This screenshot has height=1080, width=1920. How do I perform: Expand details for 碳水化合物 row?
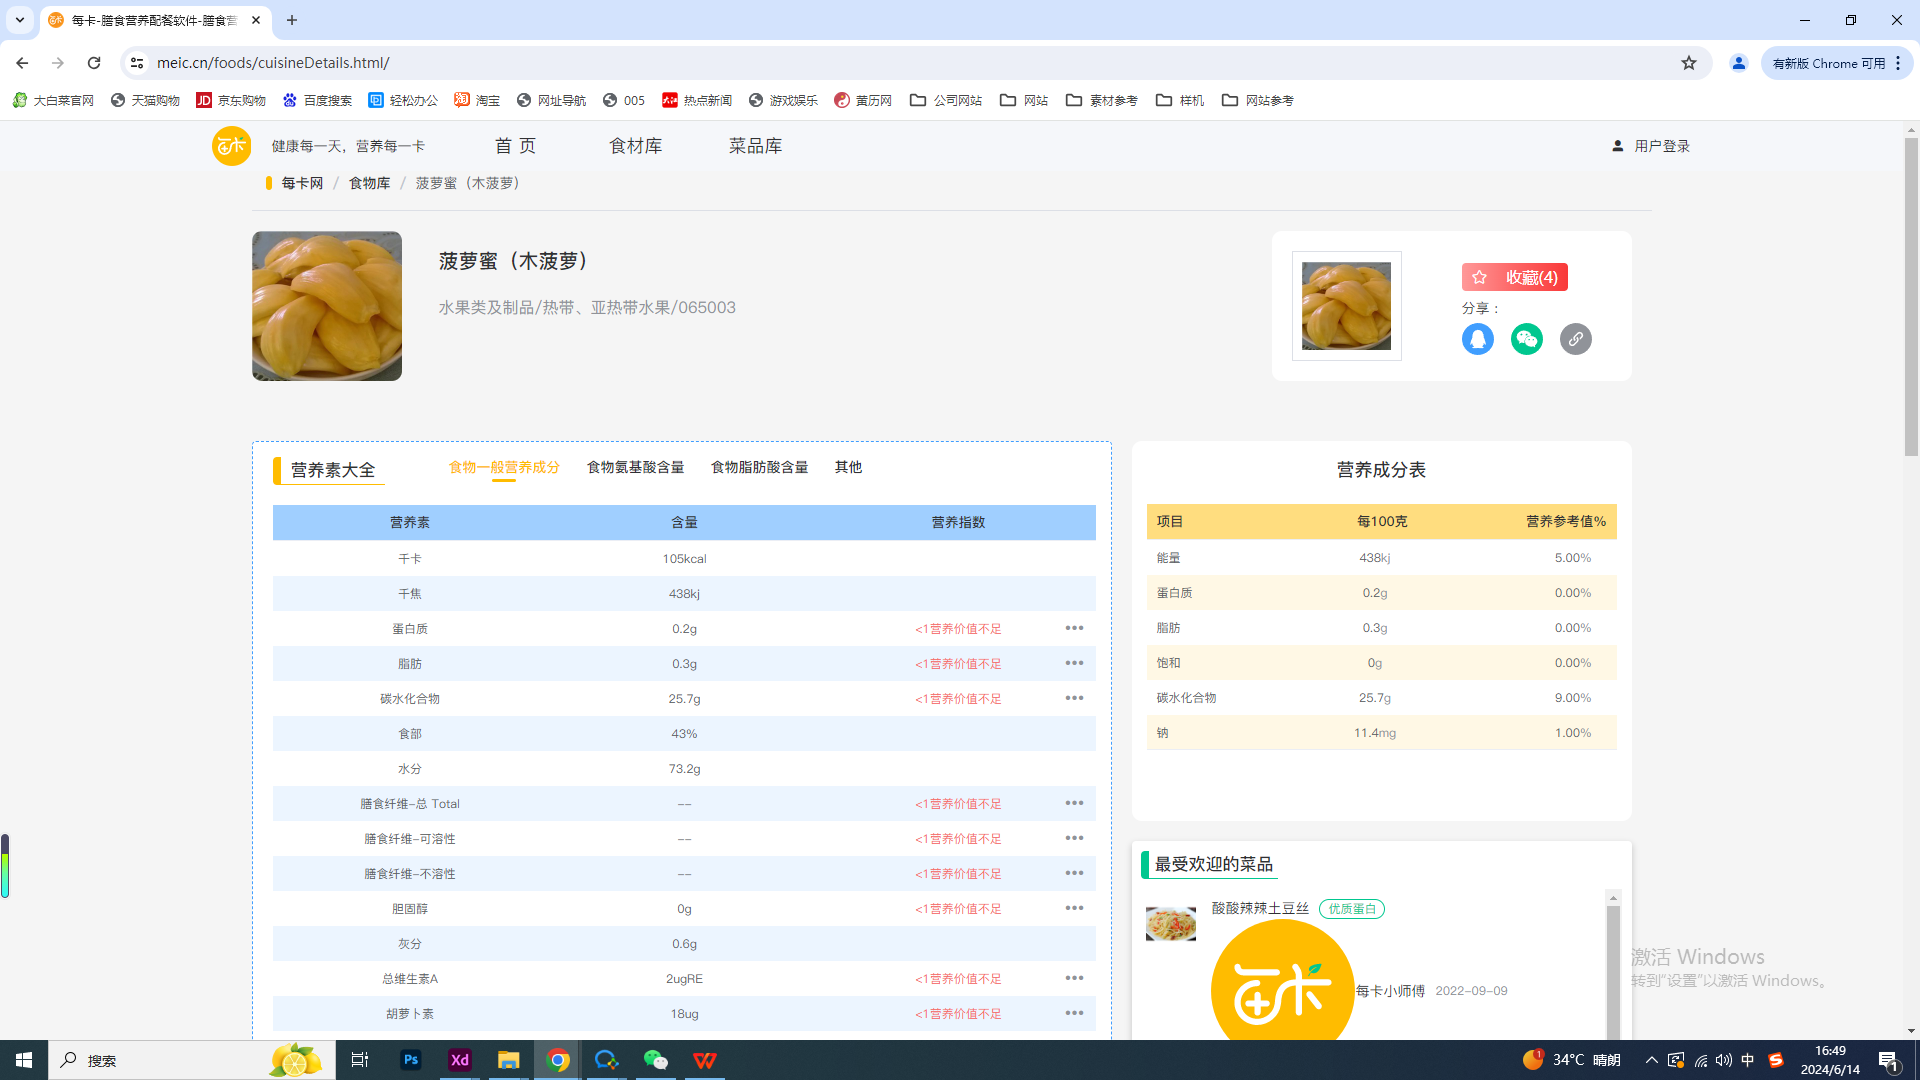(1074, 698)
